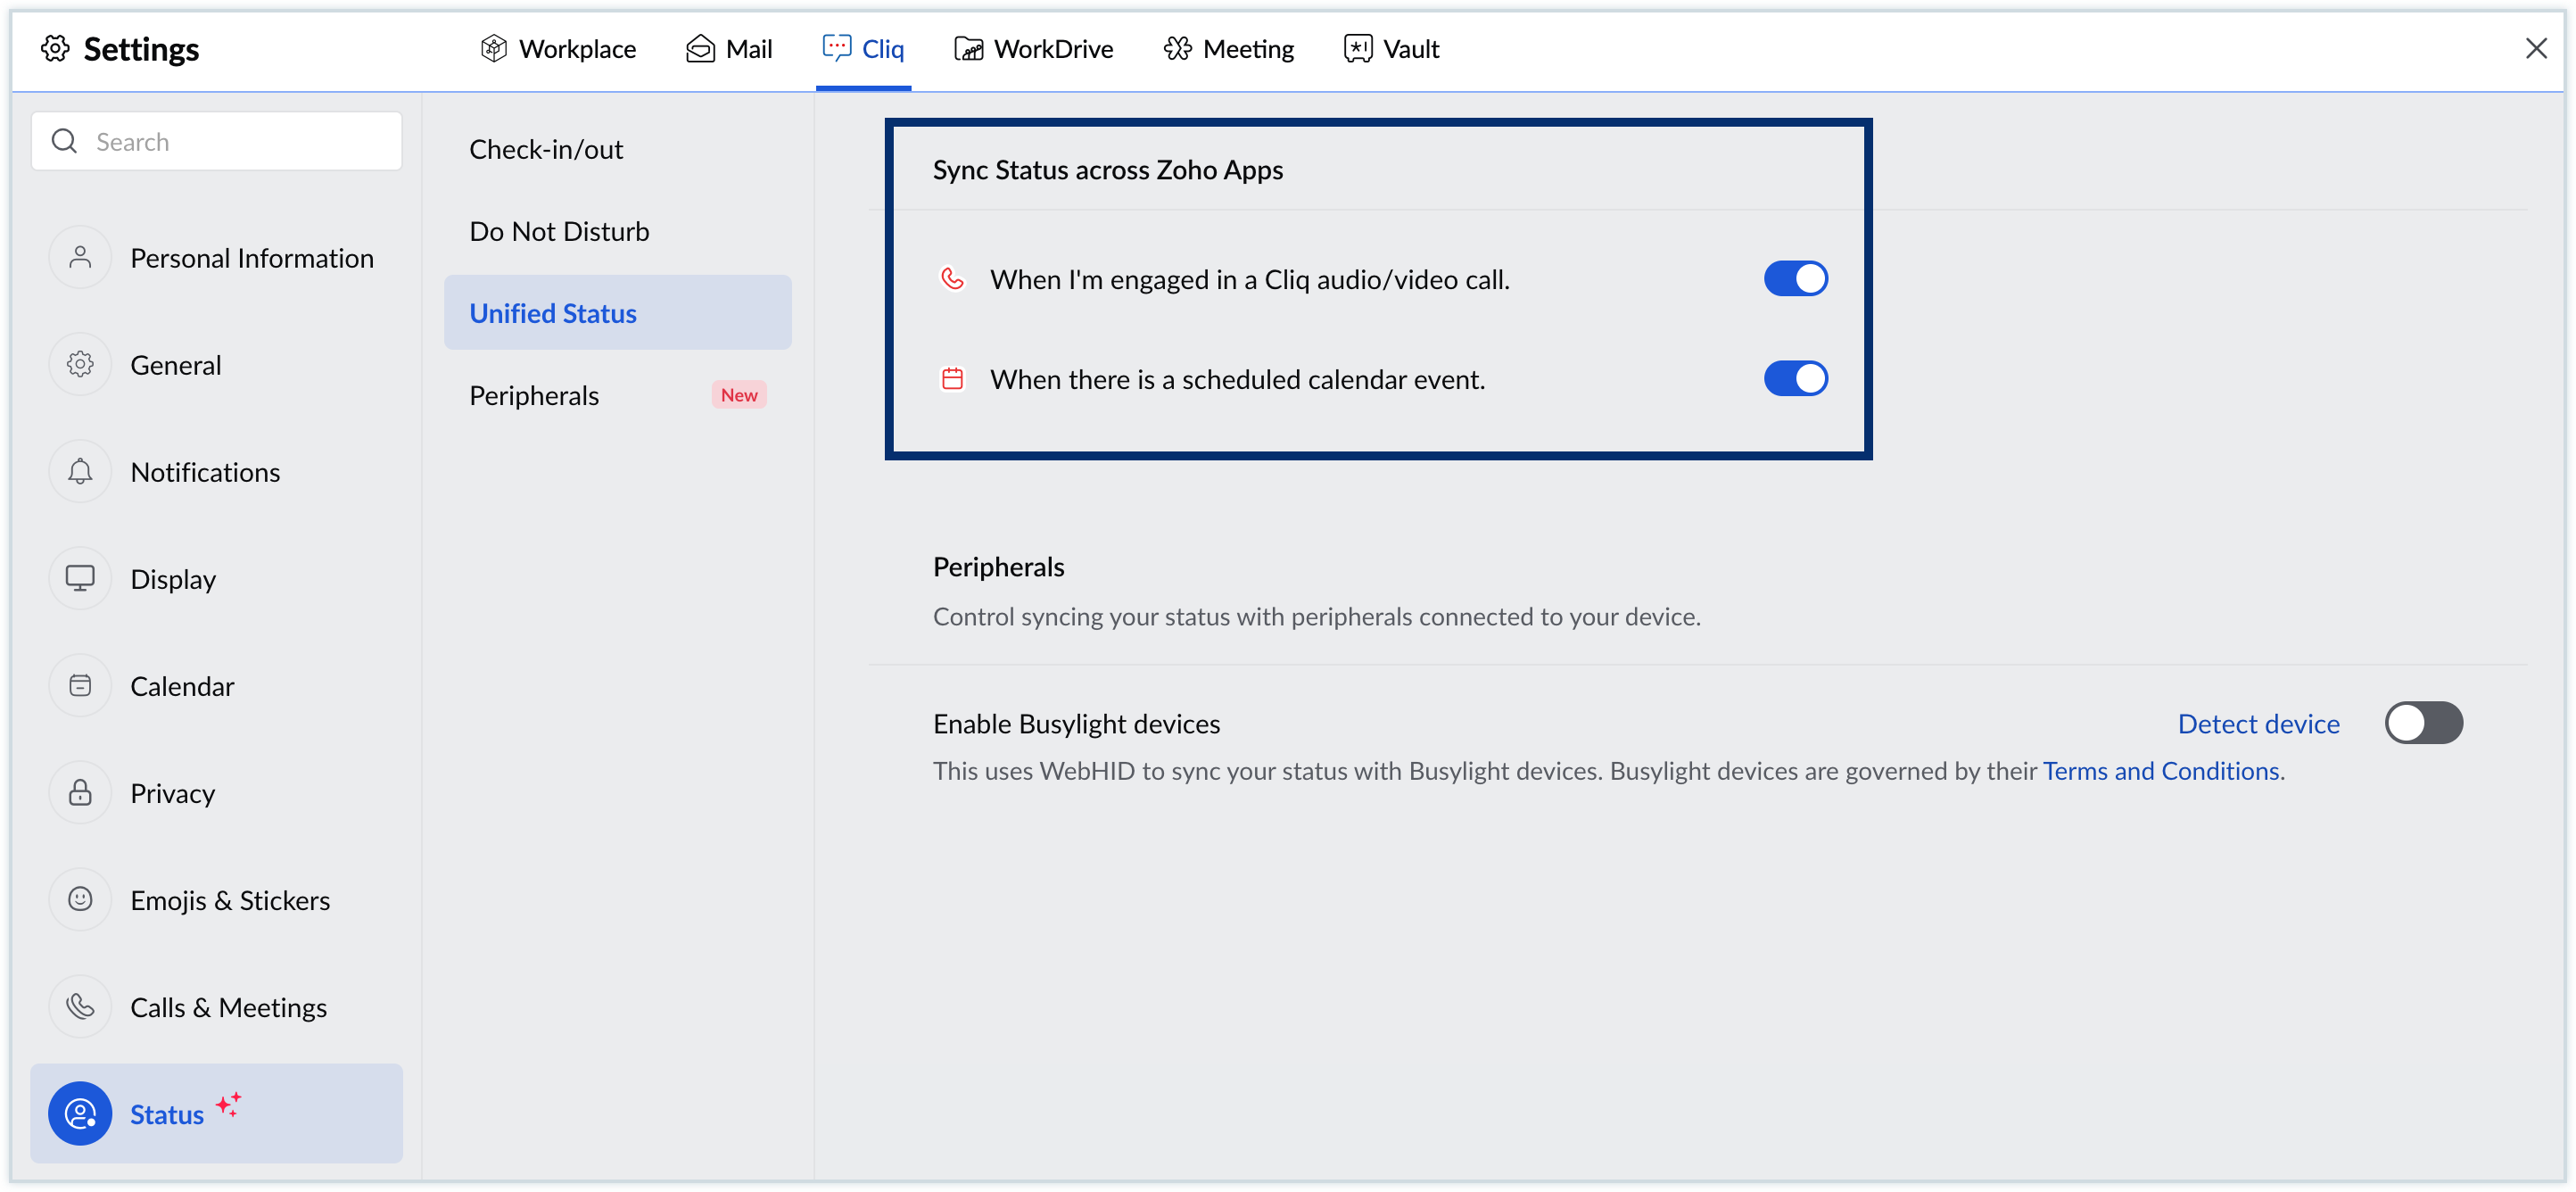The height and width of the screenshot is (1192, 2576).
Task: Click inside the Search field
Action: click(x=216, y=141)
